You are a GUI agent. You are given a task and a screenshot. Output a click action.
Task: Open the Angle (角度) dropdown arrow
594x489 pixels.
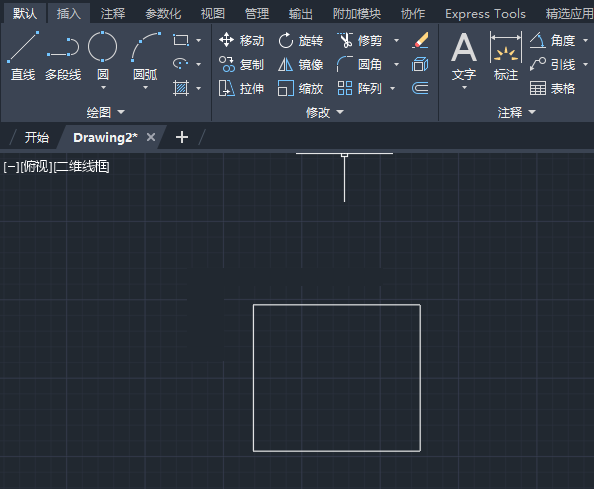tap(585, 40)
